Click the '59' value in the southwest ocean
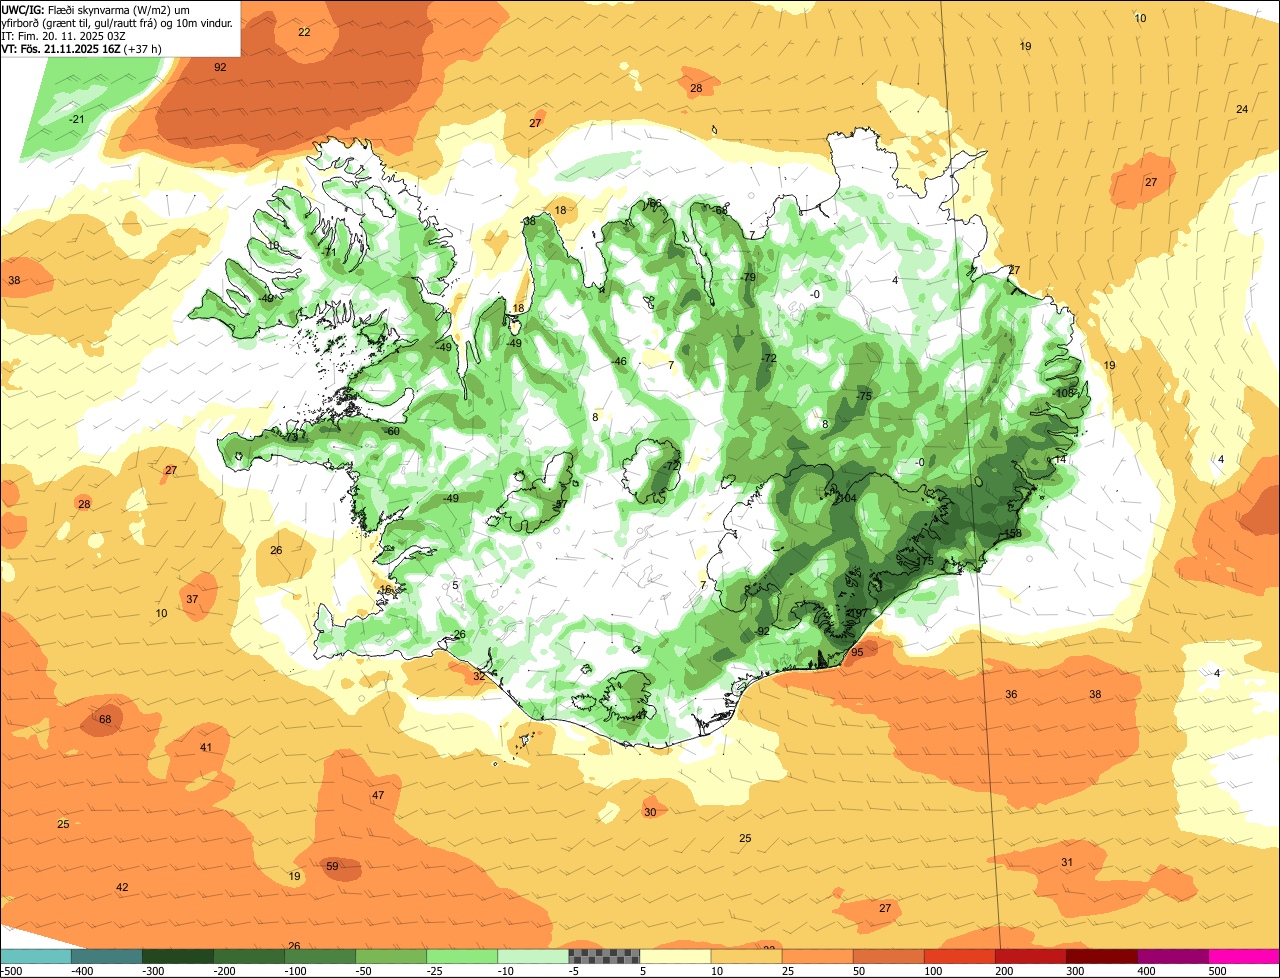The width and height of the screenshot is (1280, 978). 332,867
